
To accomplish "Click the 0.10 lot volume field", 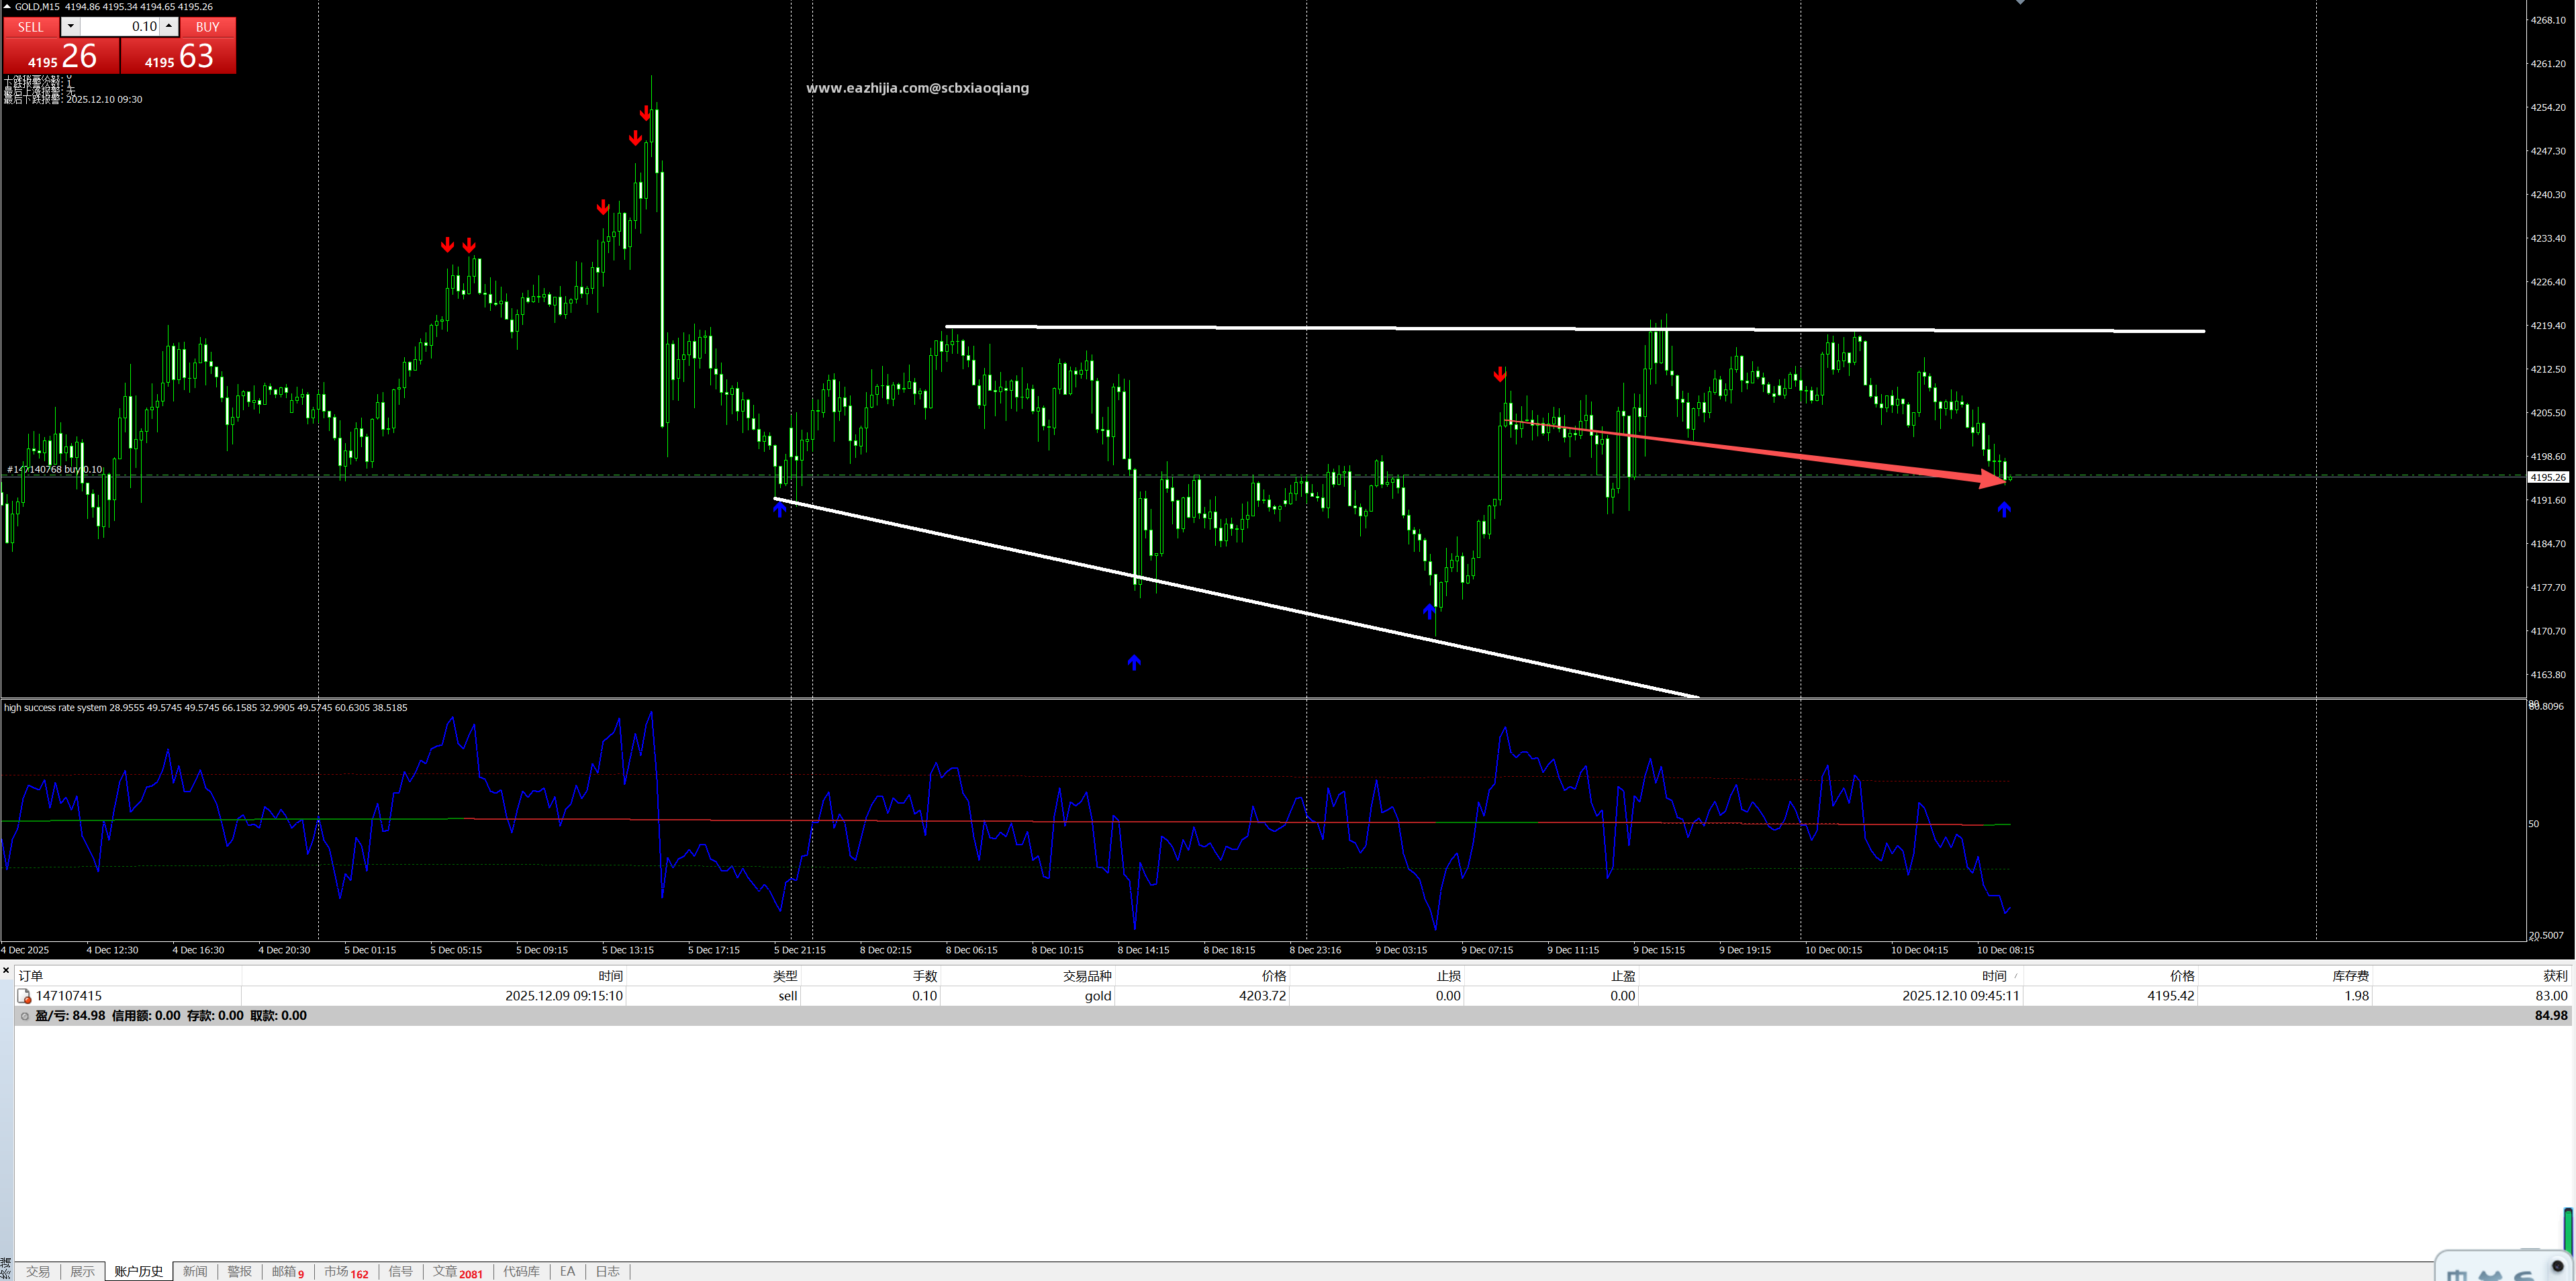I will pyautogui.click(x=120, y=27).
